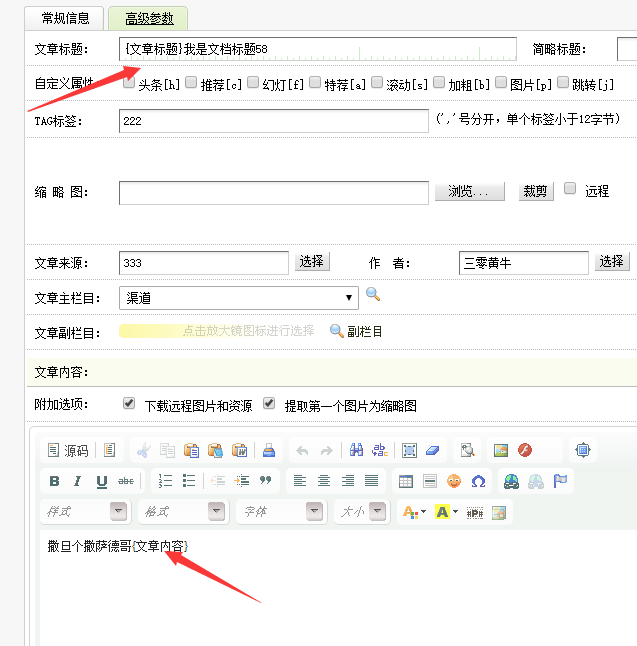This screenshot has width=637, height=646.
Task: Insert a smiley emoticon
Action: coord(454,481)
